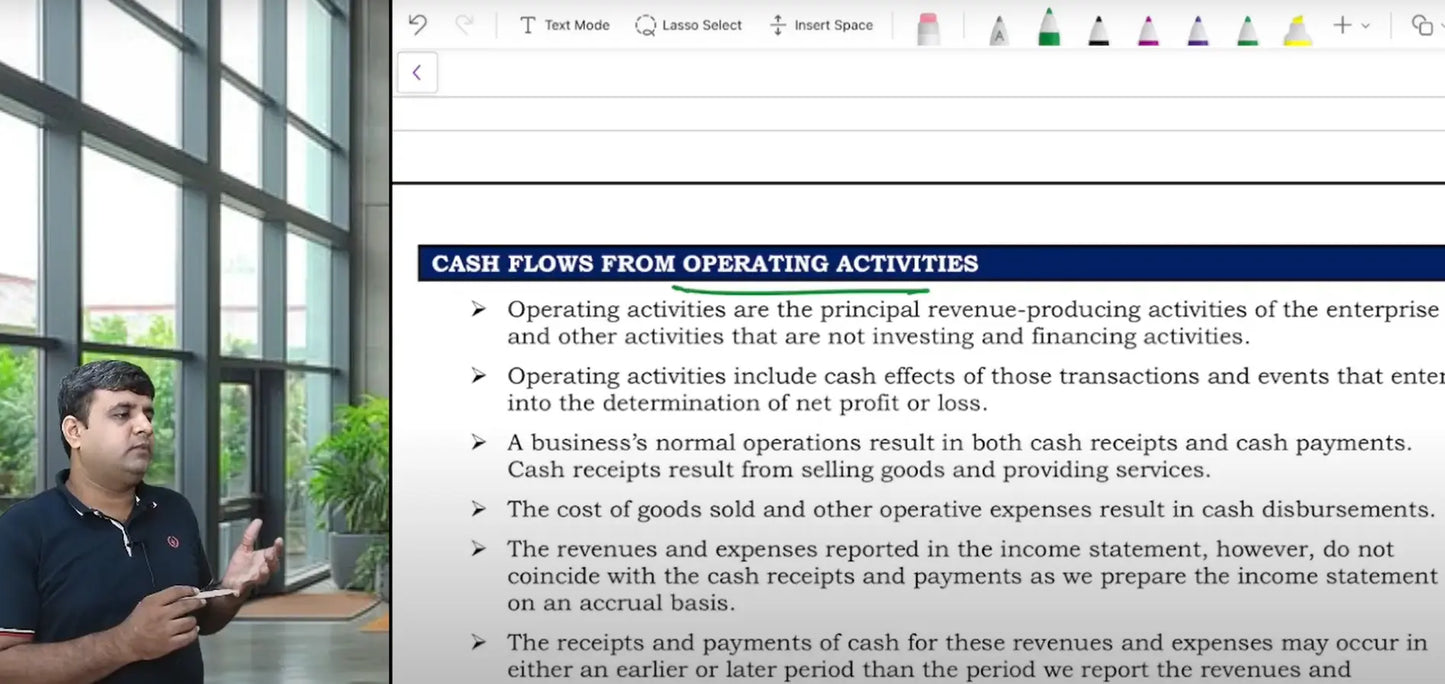Click the presenter video panel

(194, 342)
